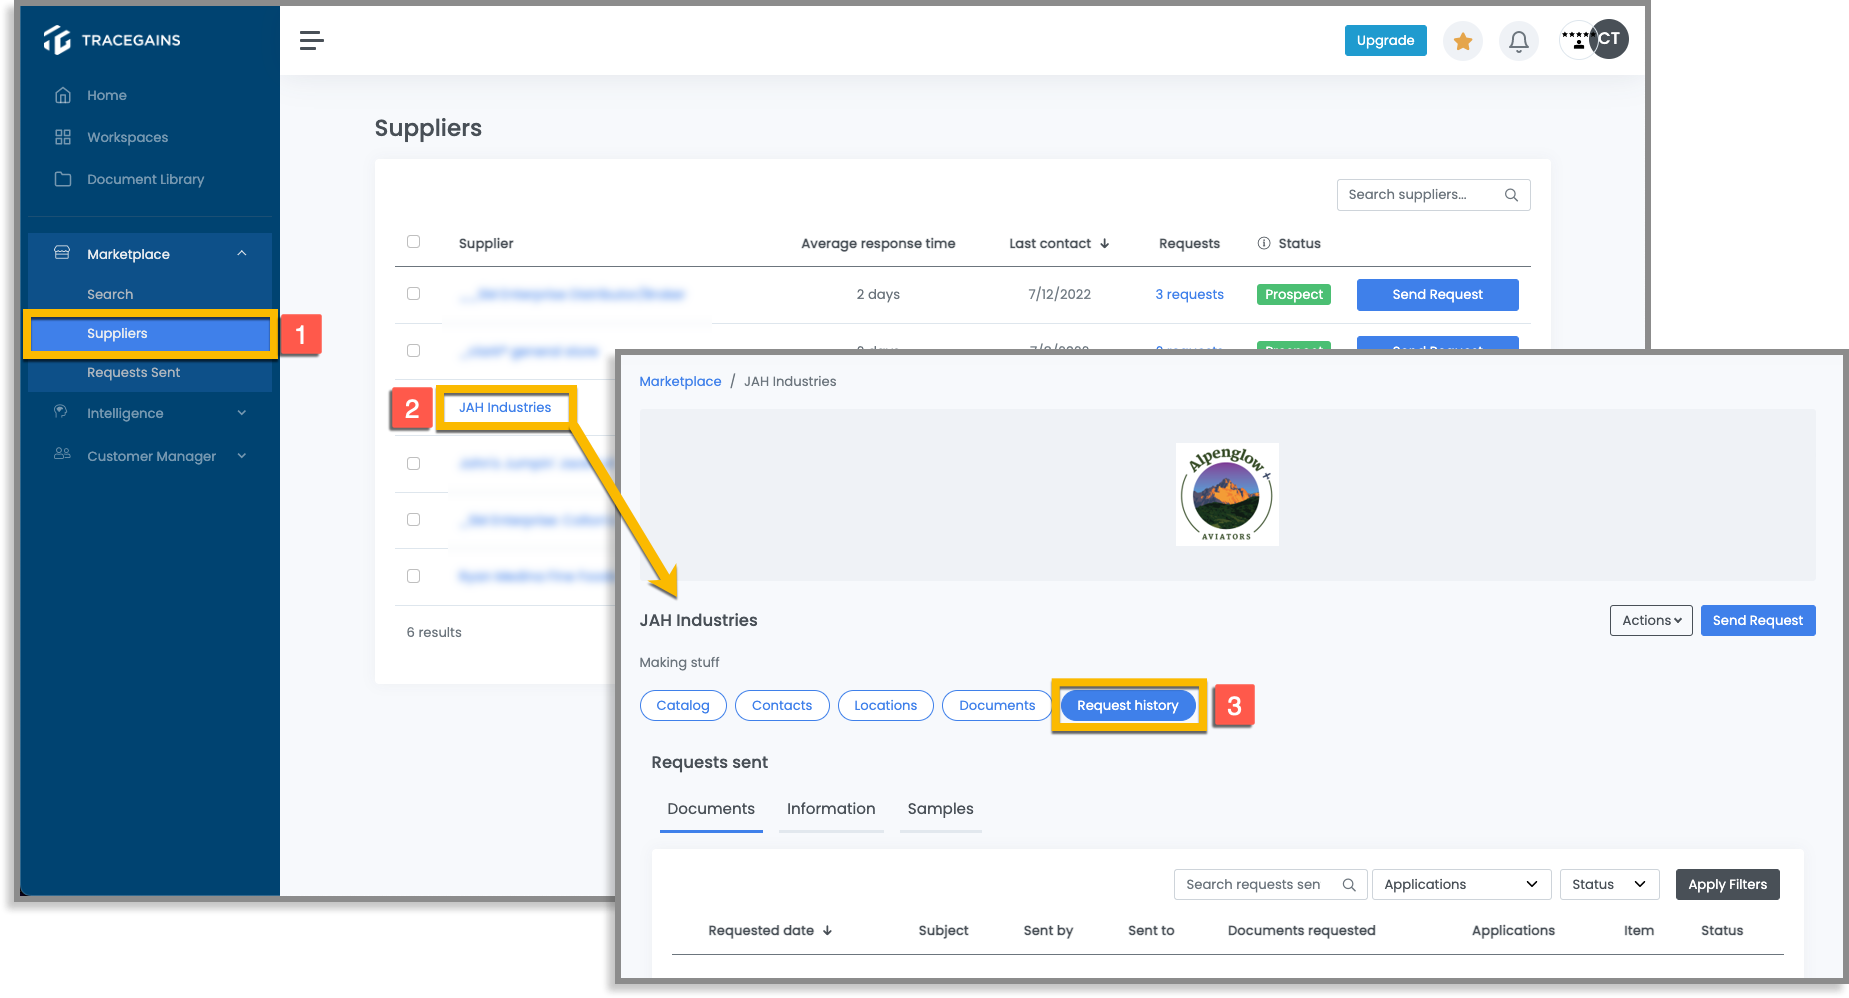
Task: Click the search suppliers magnifier icon
Action: (1511, 195)
